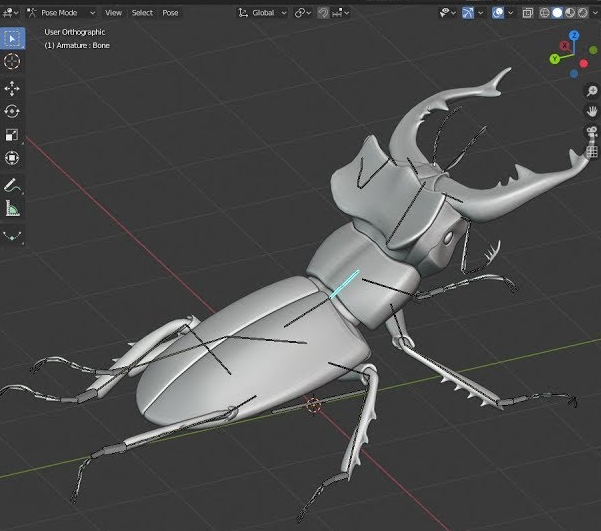
Task: Click the selected cyan bone
Action: tap(344, 283)
